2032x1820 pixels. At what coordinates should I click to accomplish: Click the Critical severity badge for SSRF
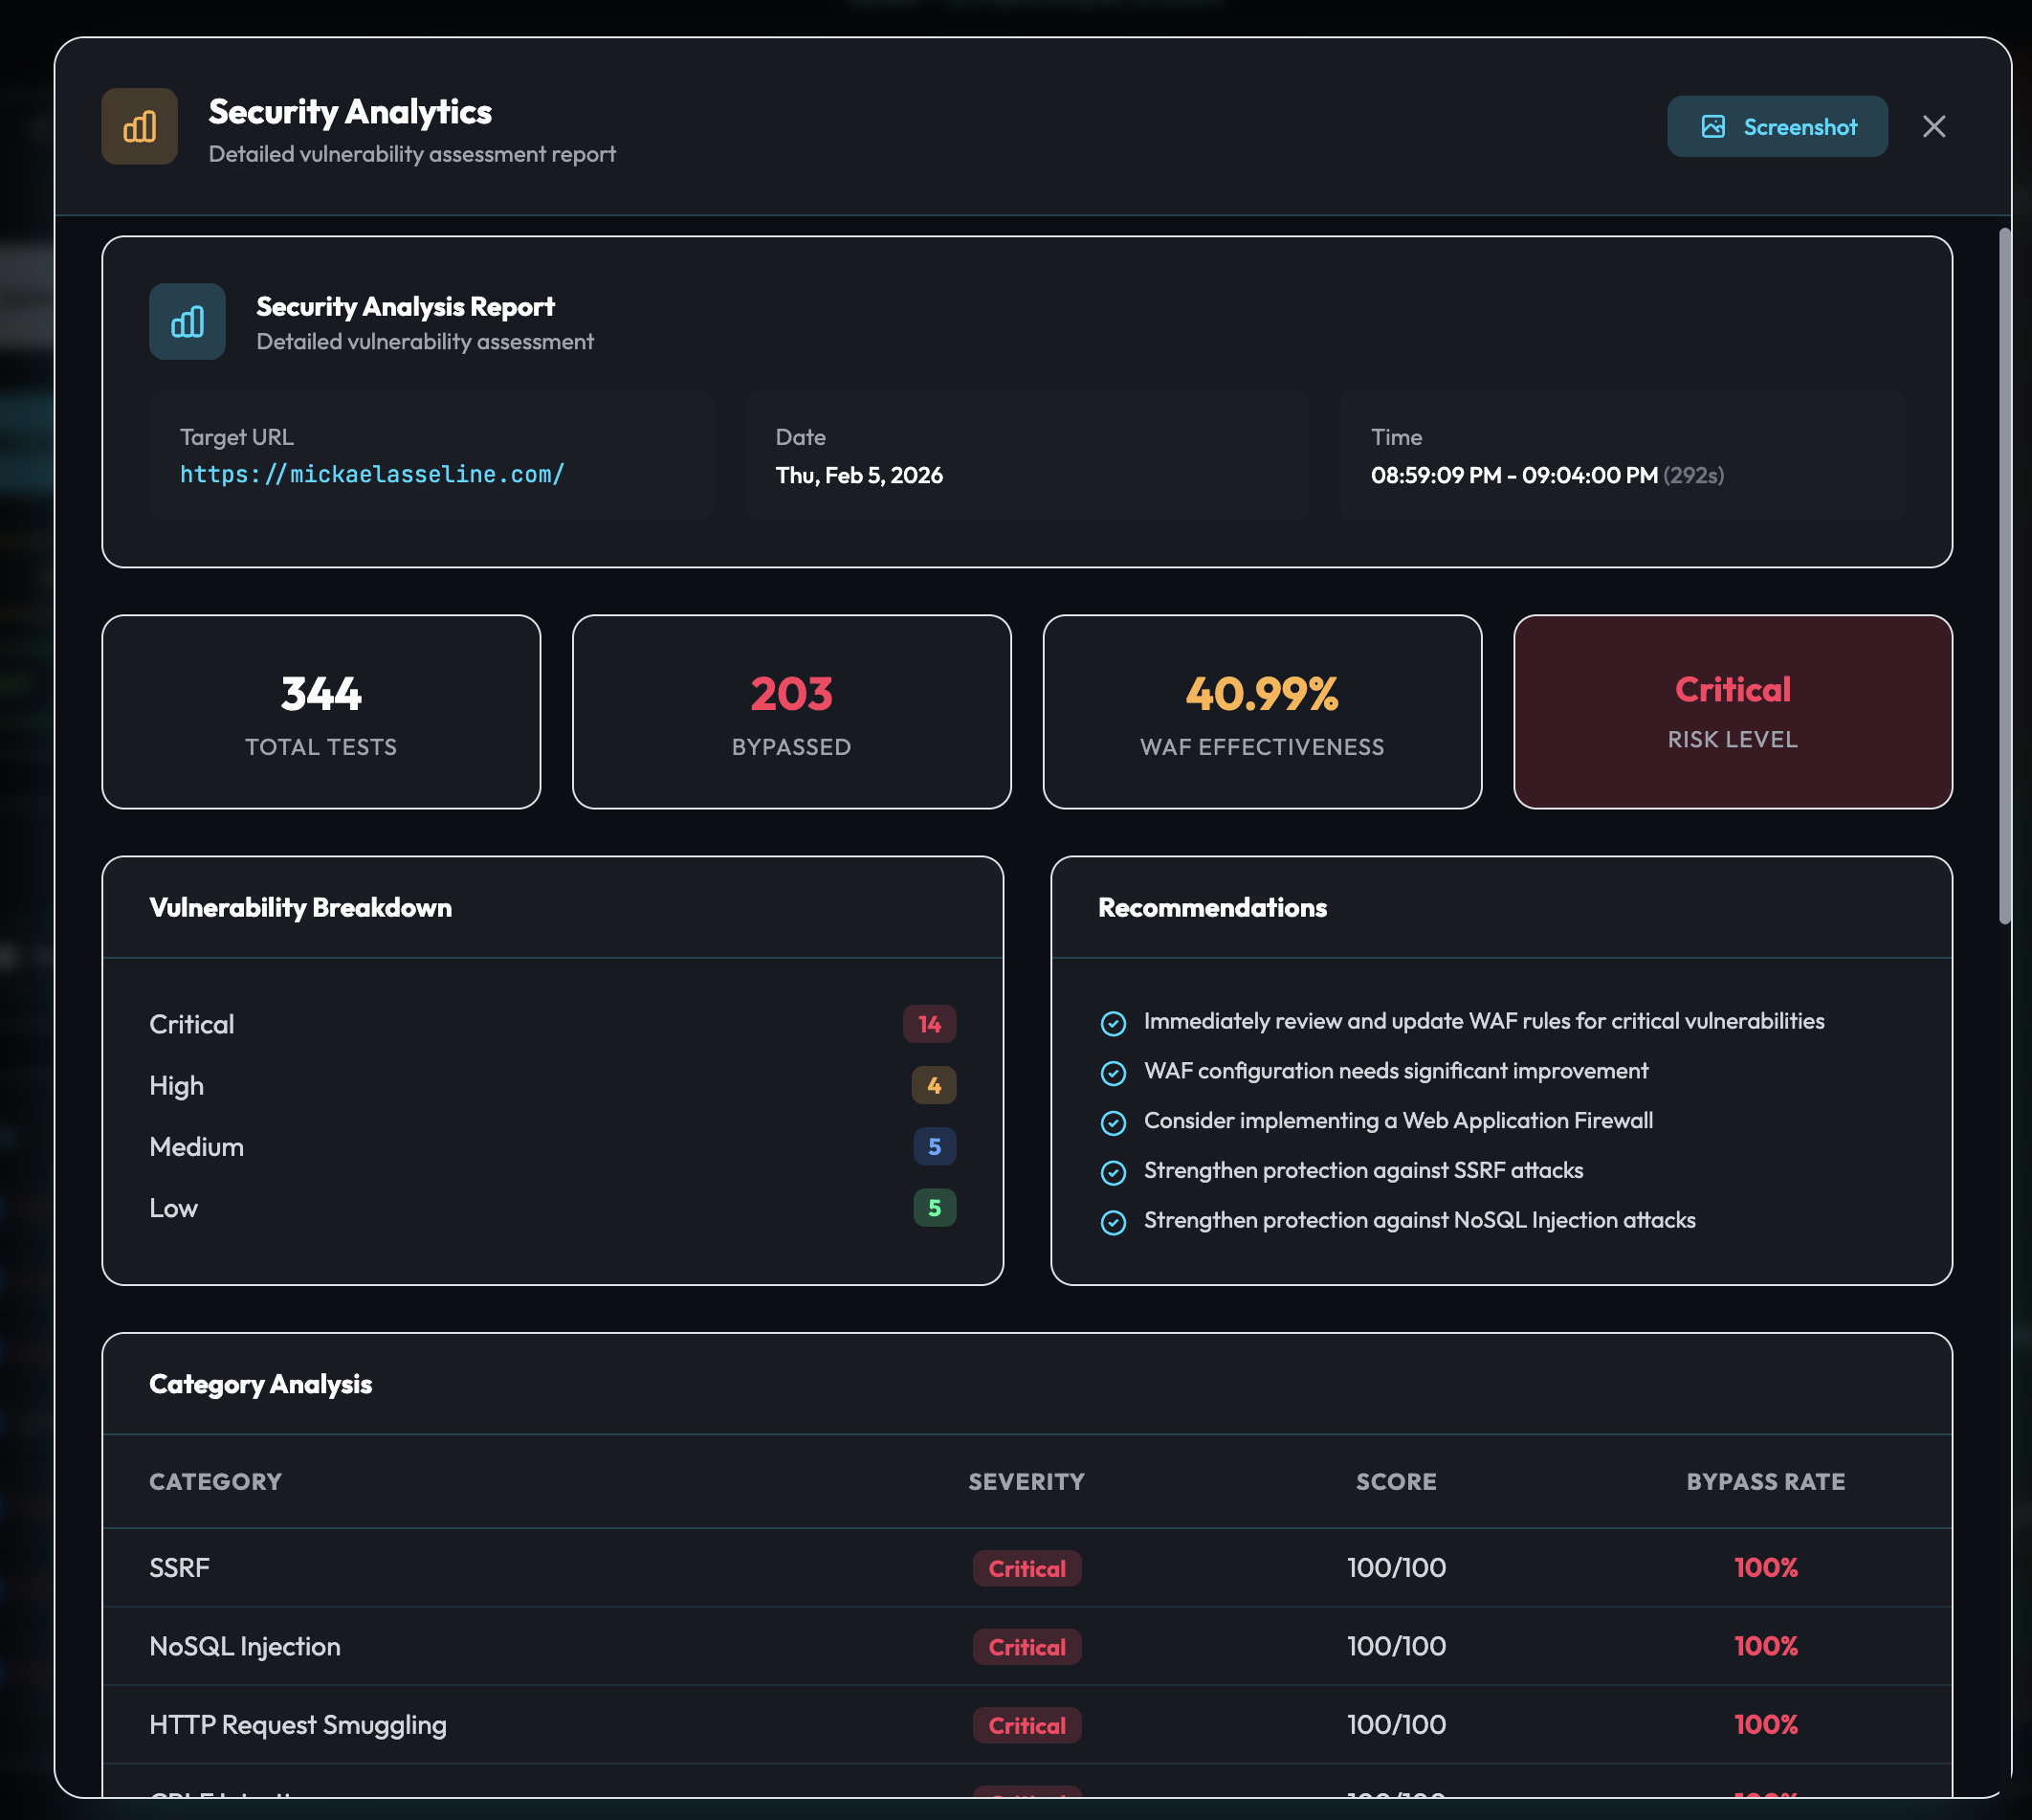click(x=1027, y=1569)
